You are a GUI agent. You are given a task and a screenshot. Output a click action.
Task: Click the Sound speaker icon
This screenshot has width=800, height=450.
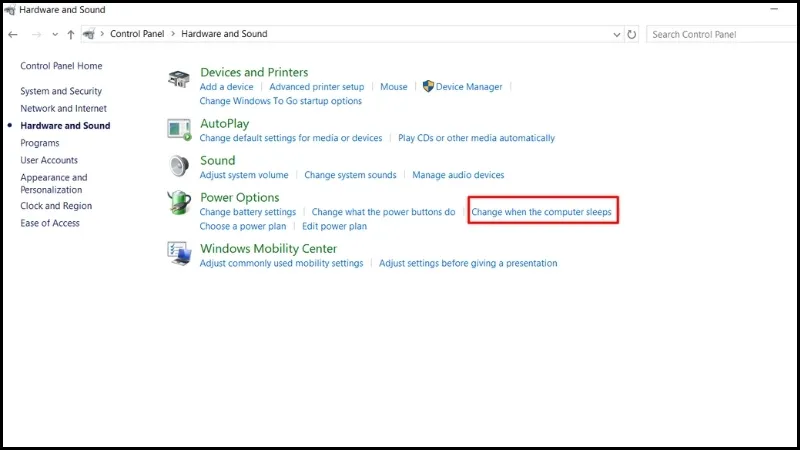[179, 165]
